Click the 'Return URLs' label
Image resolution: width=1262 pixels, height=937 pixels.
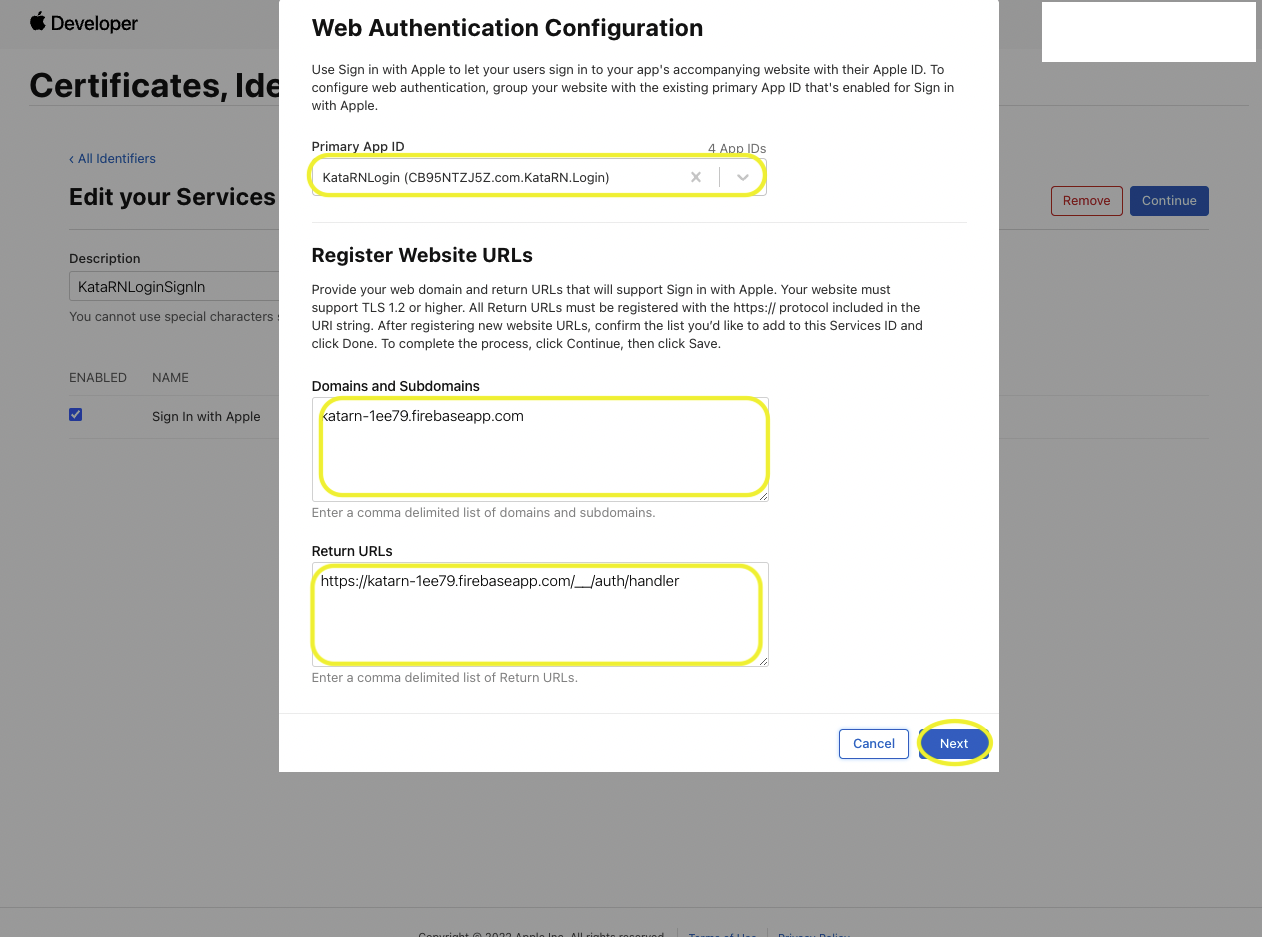(x=352, y=551)
